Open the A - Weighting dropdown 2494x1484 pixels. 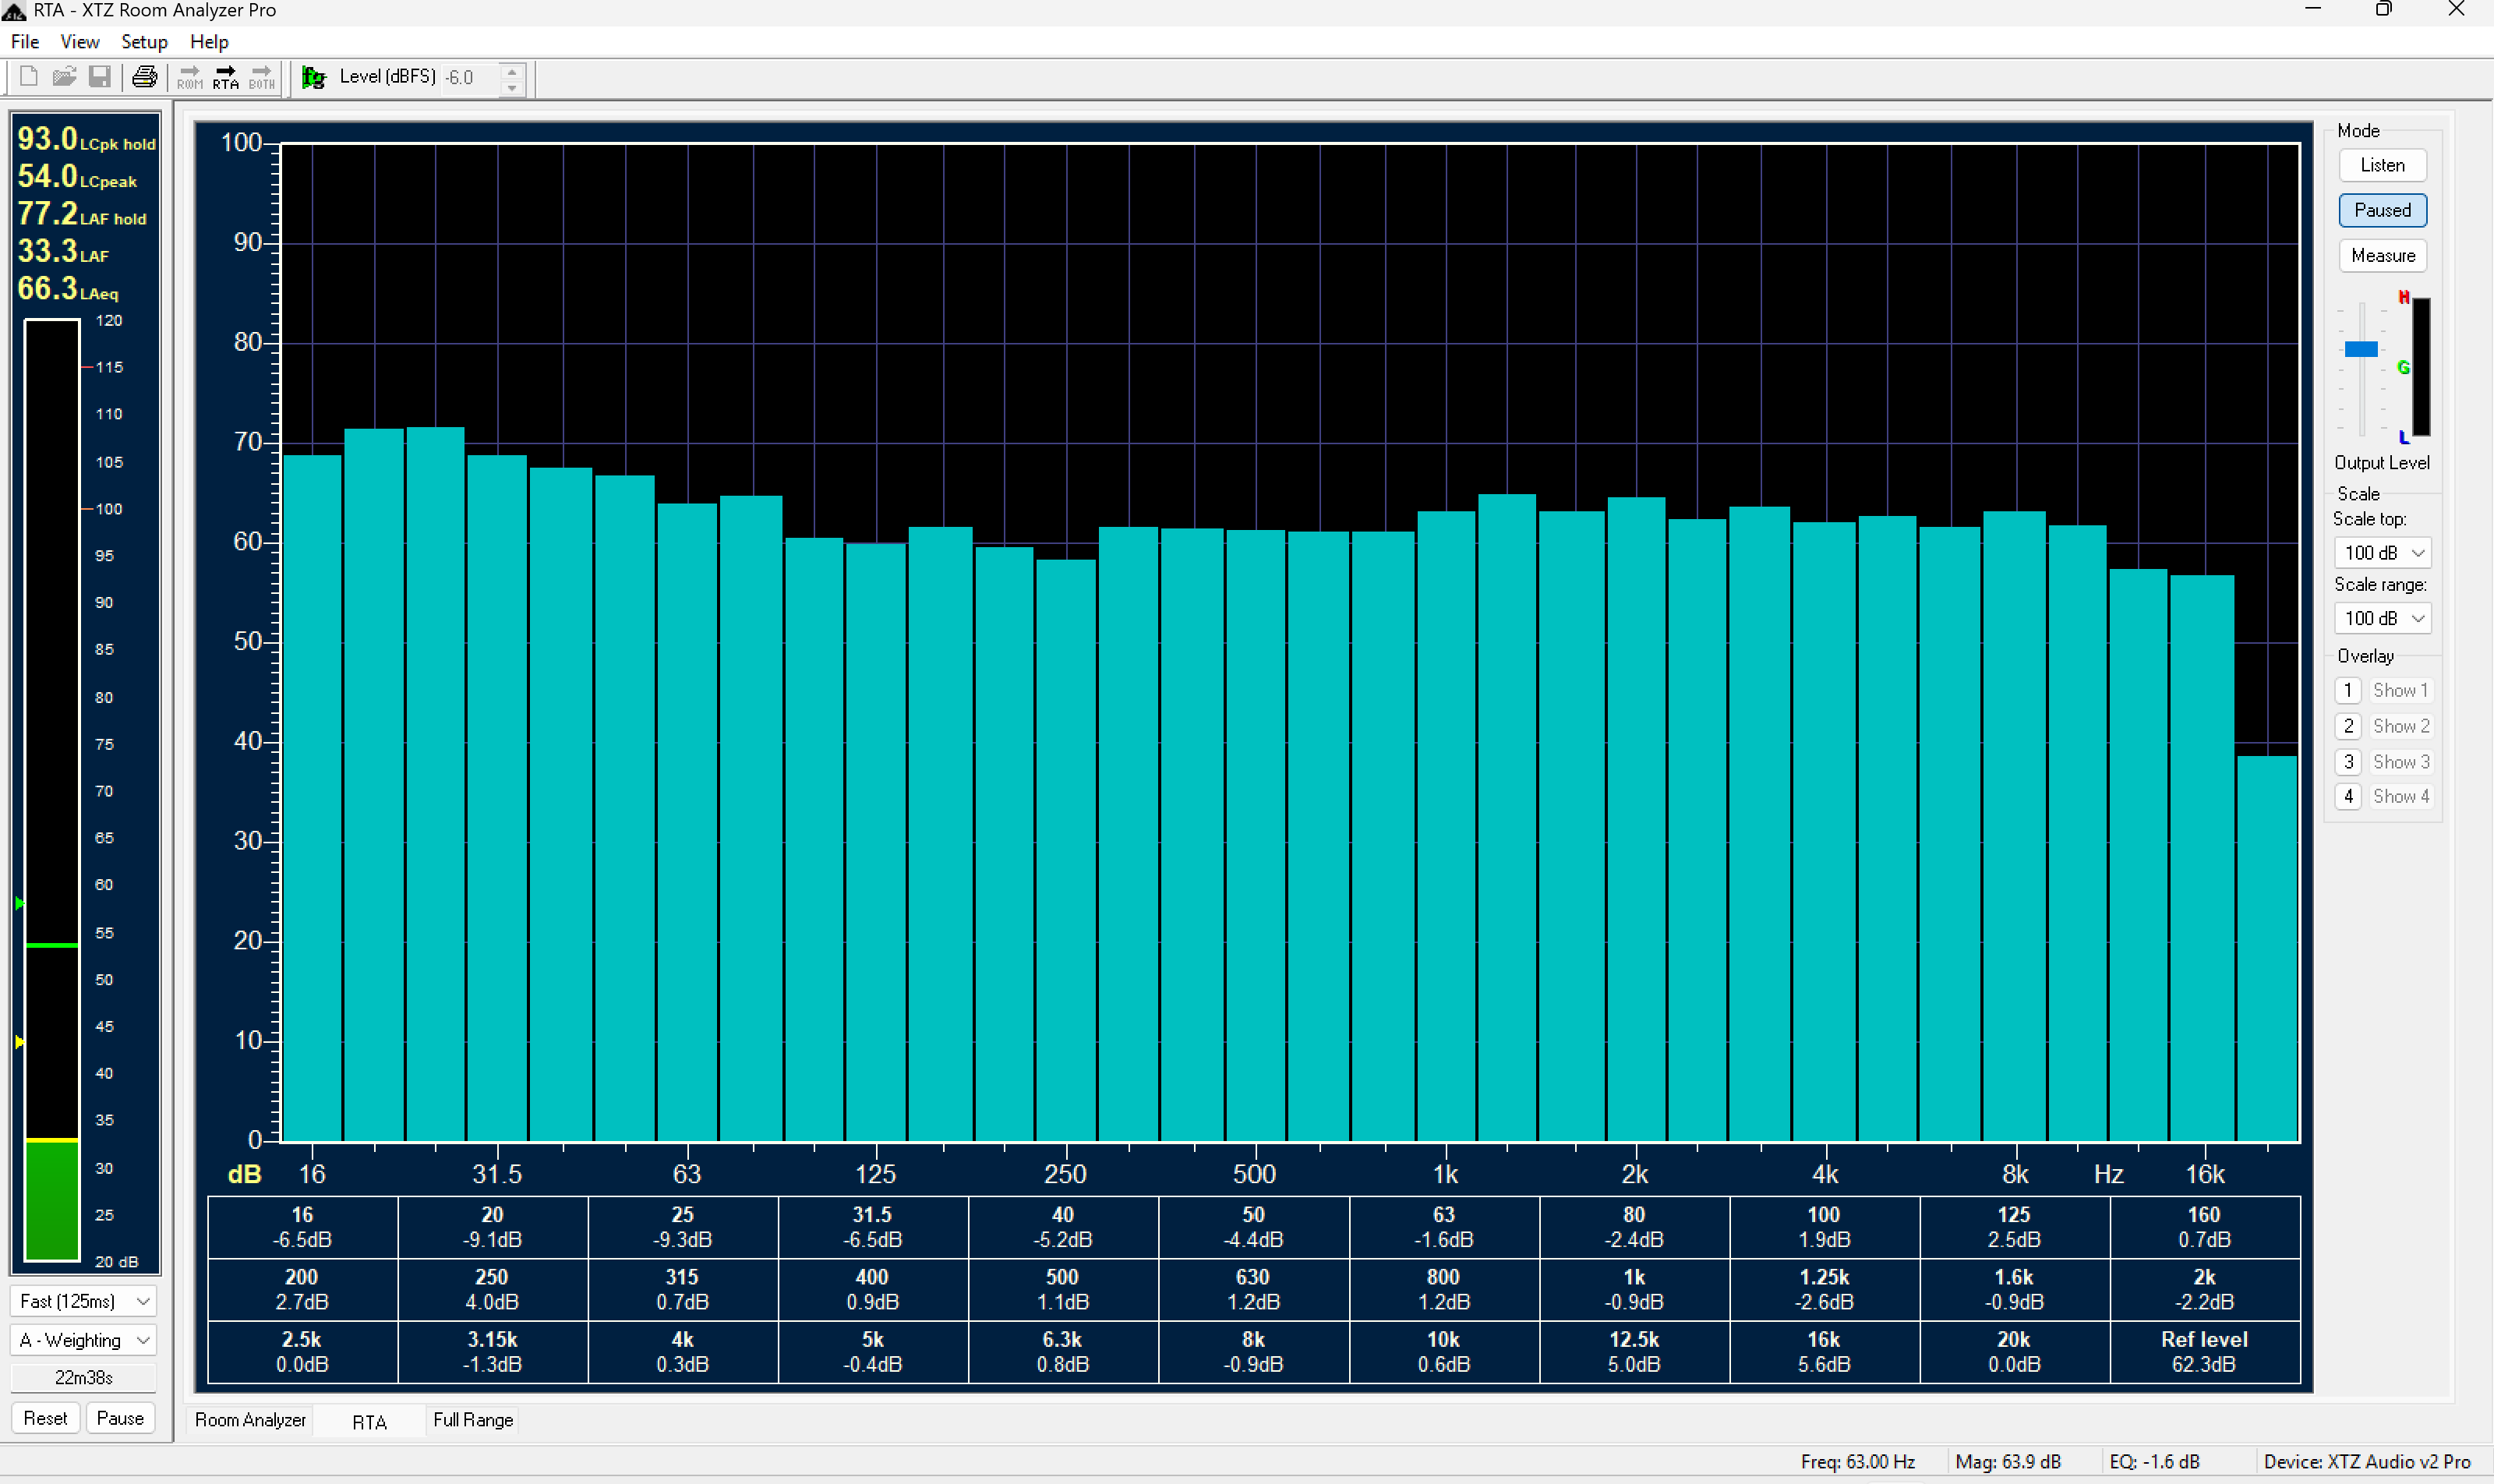[84, 1340]
